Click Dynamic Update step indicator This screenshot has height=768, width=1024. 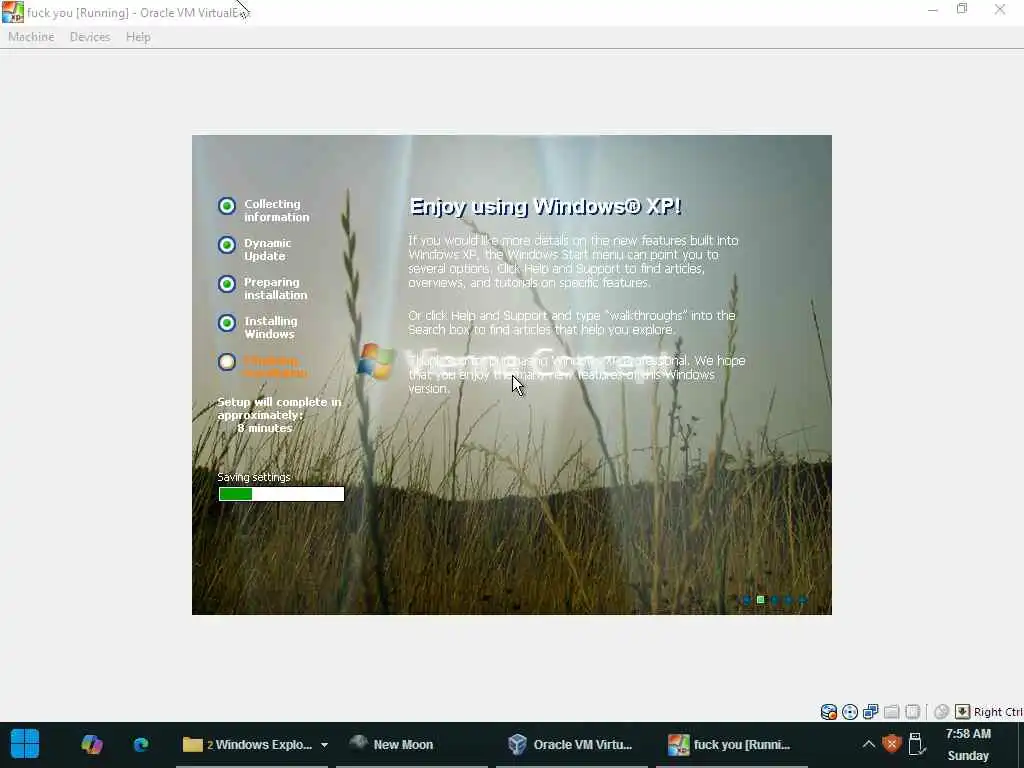227,245
